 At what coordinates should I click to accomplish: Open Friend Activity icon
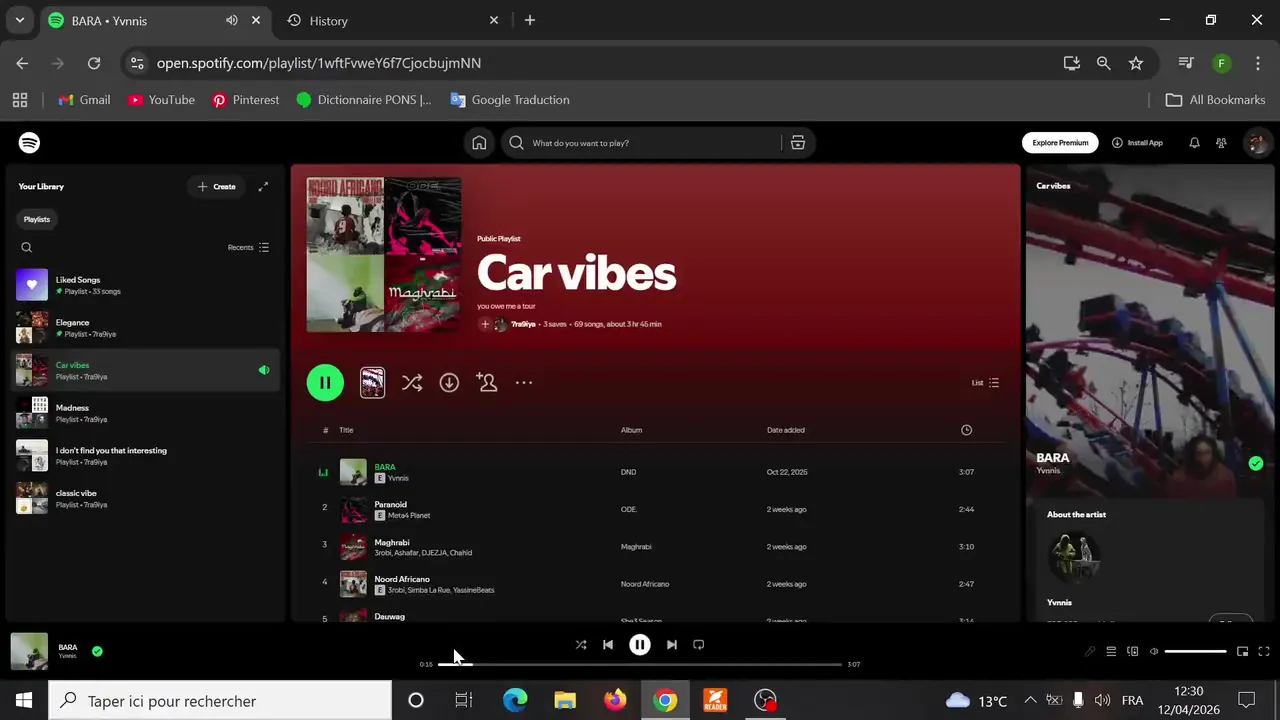(1221, 143)
